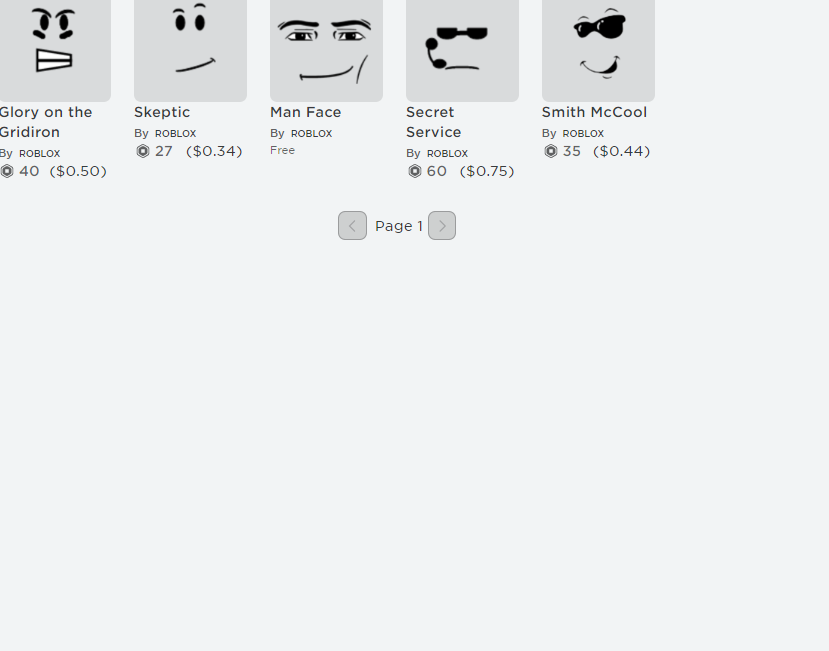Open the Smith McCool title link
The image size is (829, 651).
click(594, 112)
